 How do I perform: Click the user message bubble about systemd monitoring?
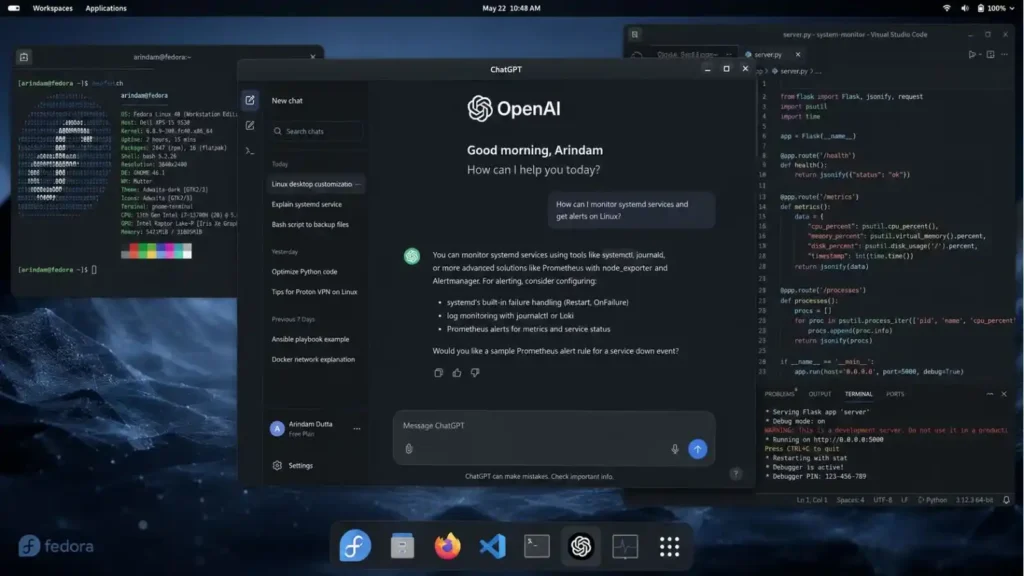click(x=631, y=210)
